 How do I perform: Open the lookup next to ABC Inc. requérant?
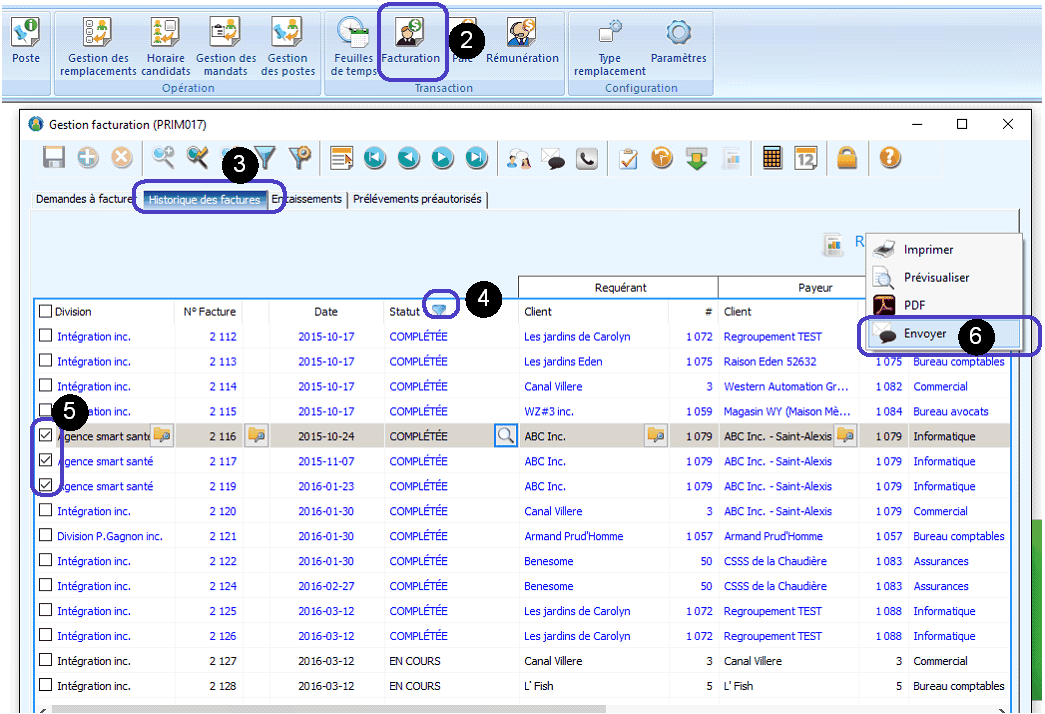tap(656, 435)
